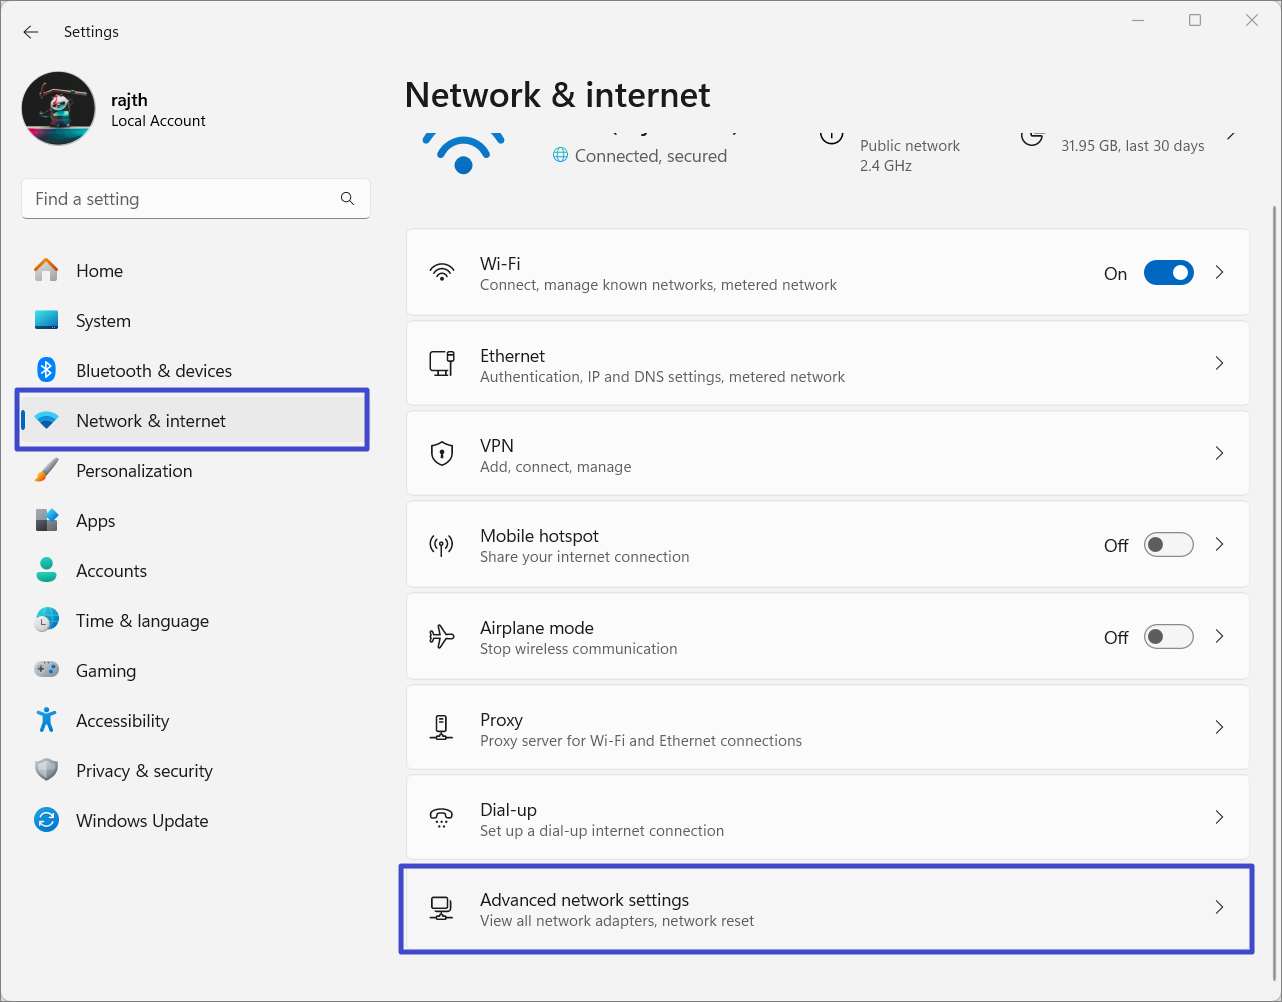
Task: Turn off the Wi-Fi toggle
Action: pyautogui.click(x=1168, y=273)
